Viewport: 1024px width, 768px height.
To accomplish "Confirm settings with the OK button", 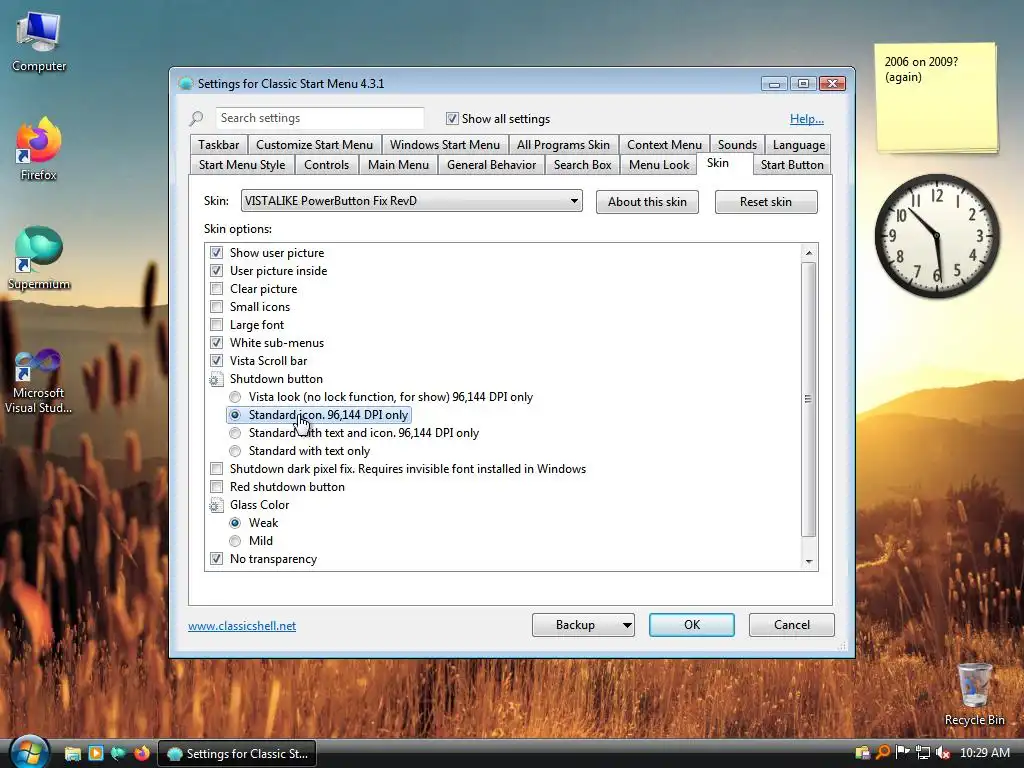I will (692, 625).
